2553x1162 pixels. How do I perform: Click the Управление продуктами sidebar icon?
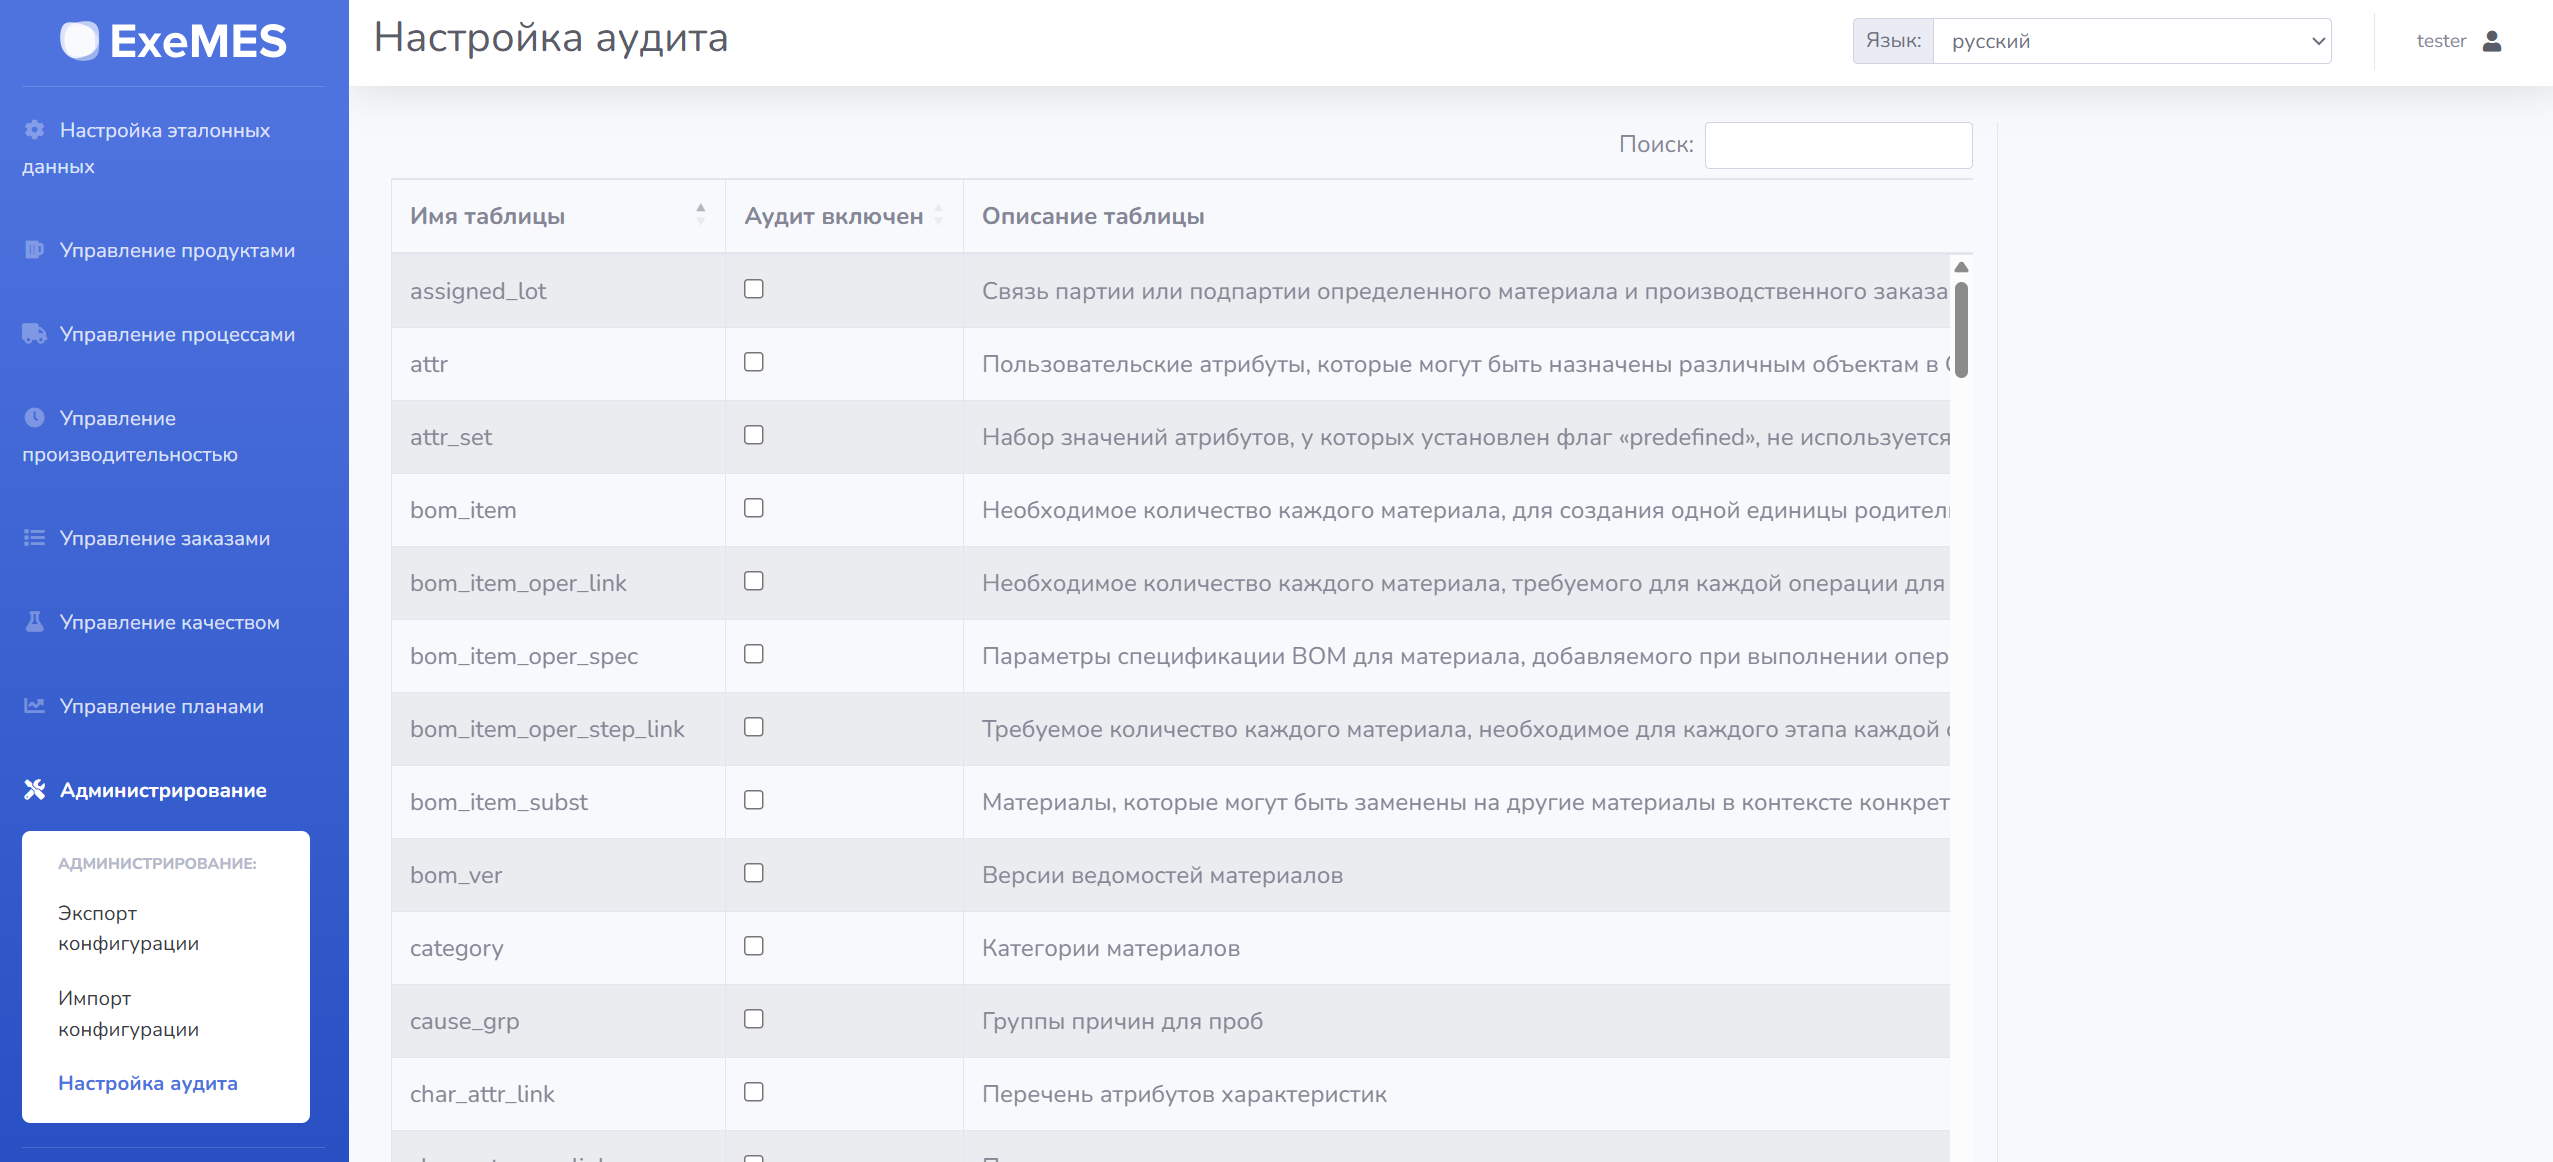[35, 250]
